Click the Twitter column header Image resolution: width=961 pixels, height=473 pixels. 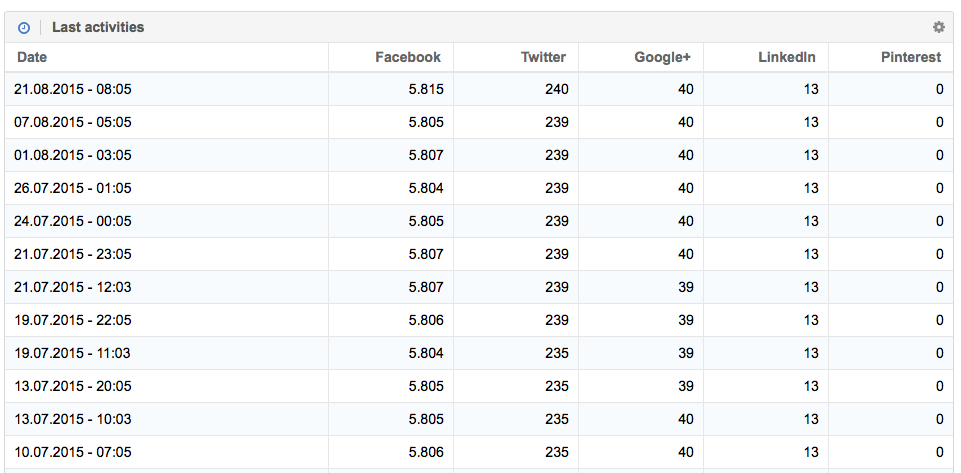[543, 58]
